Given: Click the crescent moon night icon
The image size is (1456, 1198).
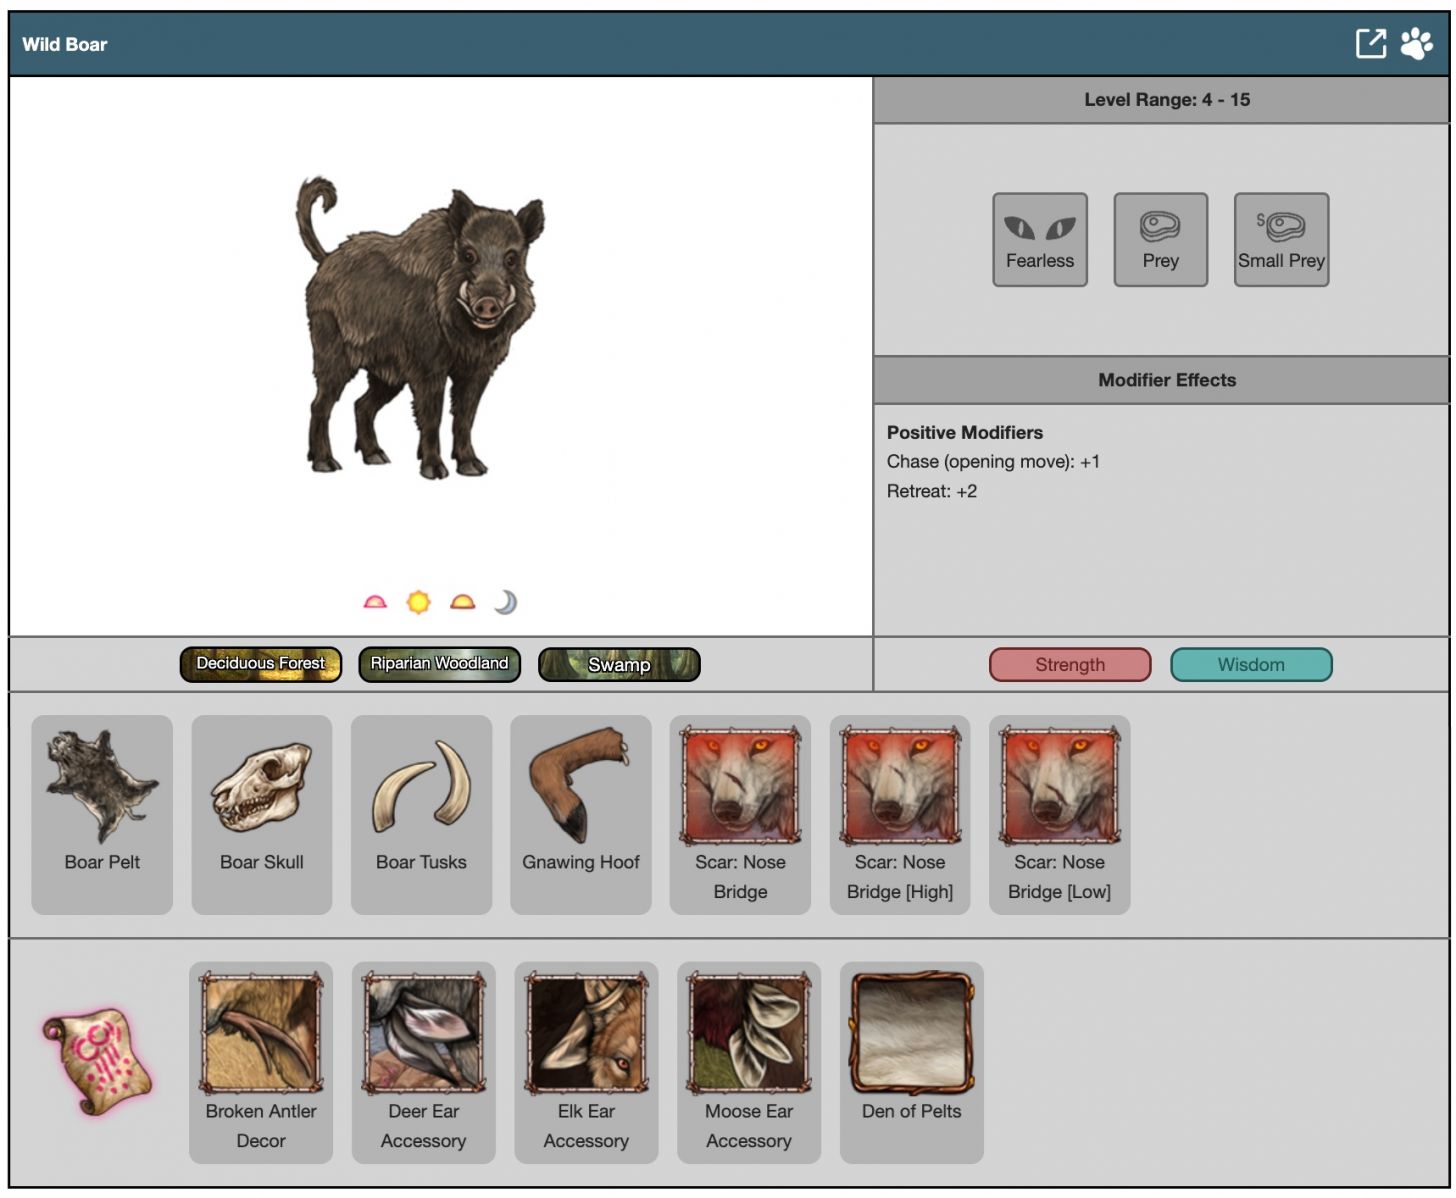Looking at the screenshot, I should click(x=506, y=602).
